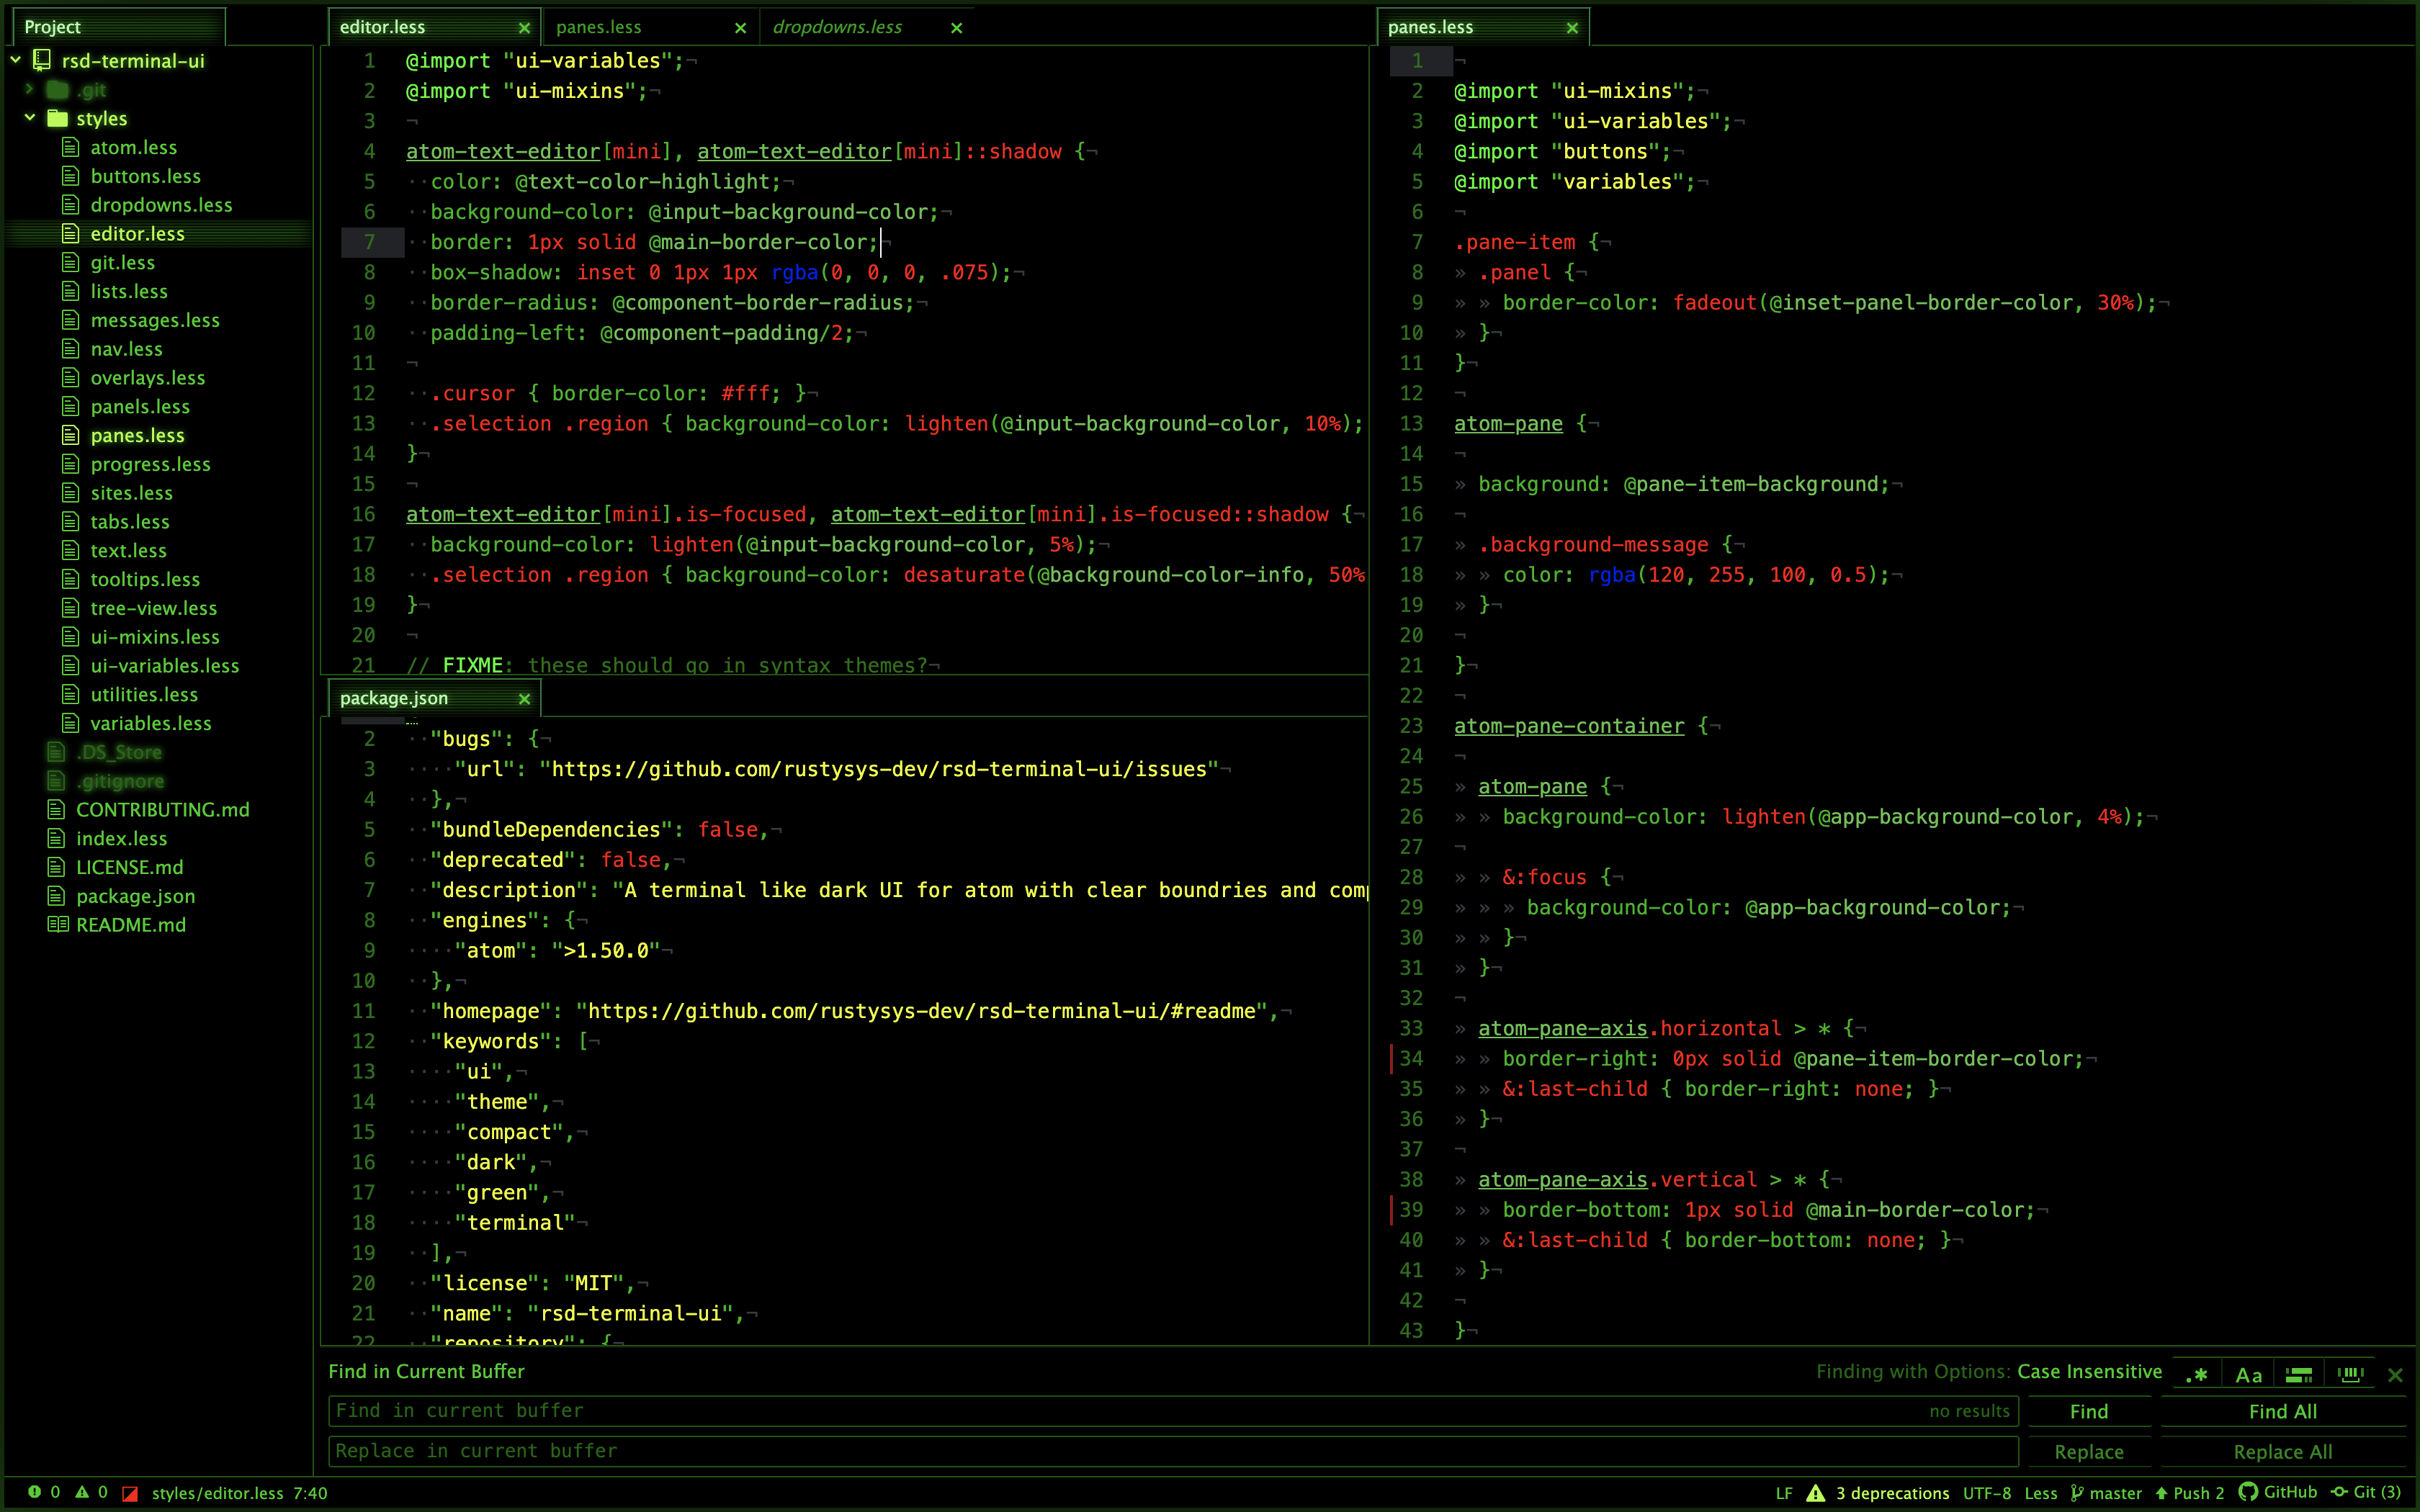Click the master git branch icon
The width and height of the screenshot is (2420, 1512).
click(x=2078, y=1493)
